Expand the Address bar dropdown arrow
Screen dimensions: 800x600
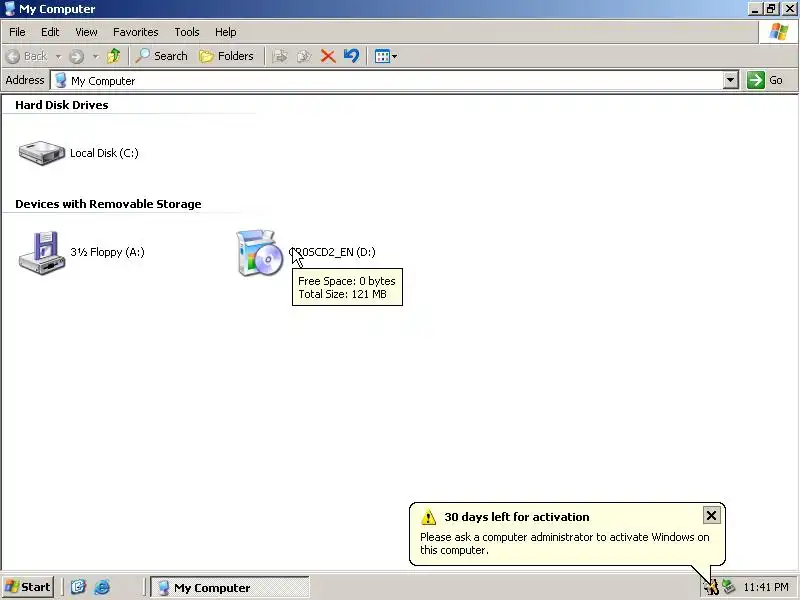pyautogui.click(x=731, y=80)
